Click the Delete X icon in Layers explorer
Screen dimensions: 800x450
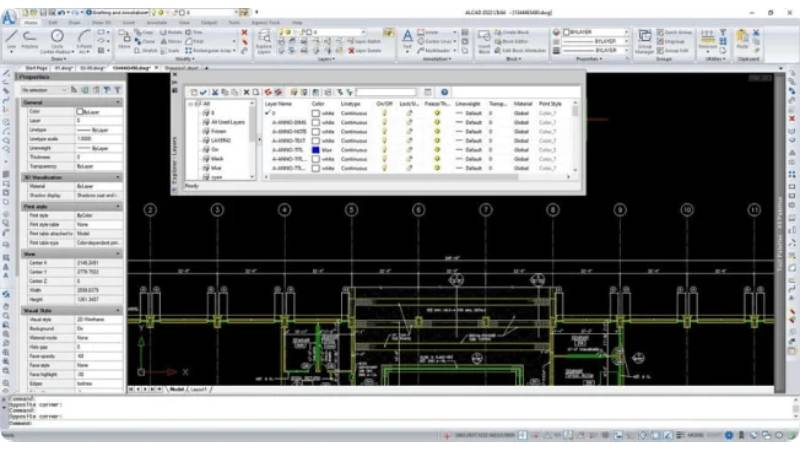pos(246,92)
